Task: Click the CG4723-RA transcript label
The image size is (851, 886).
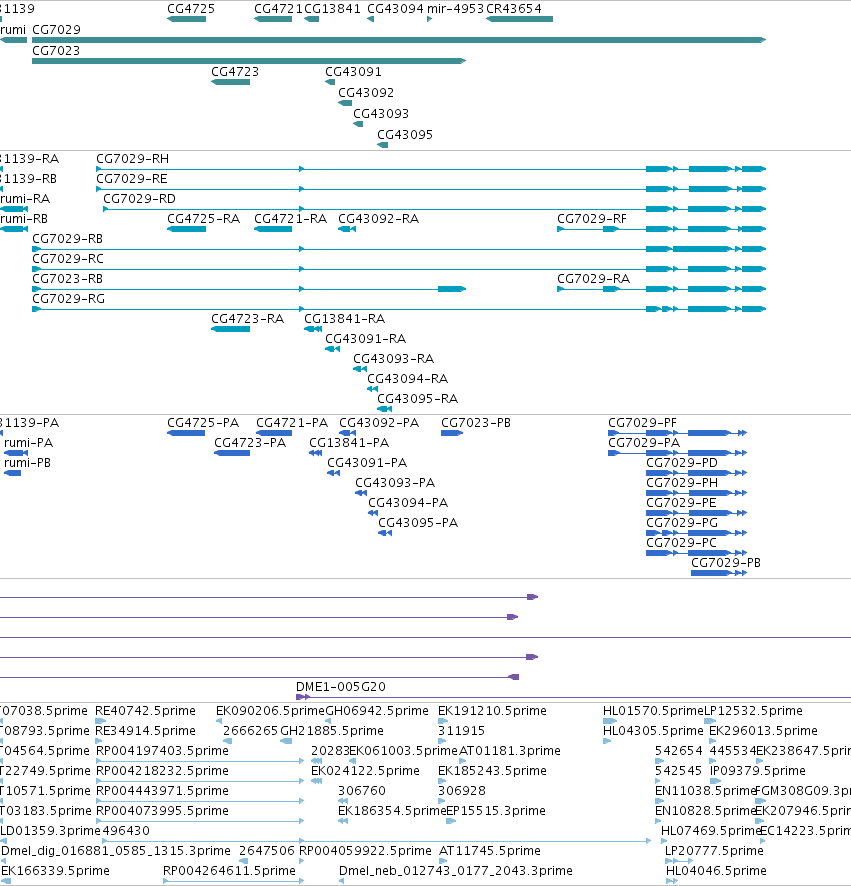Action: (248, 319)
